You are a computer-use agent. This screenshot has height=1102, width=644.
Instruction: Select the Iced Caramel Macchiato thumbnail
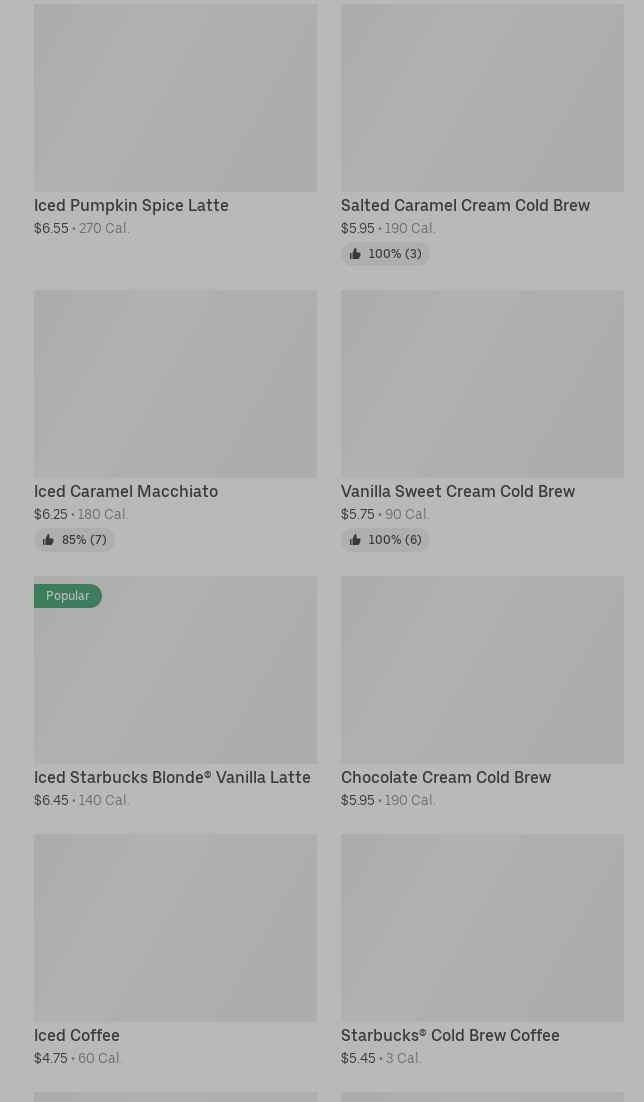175,384
